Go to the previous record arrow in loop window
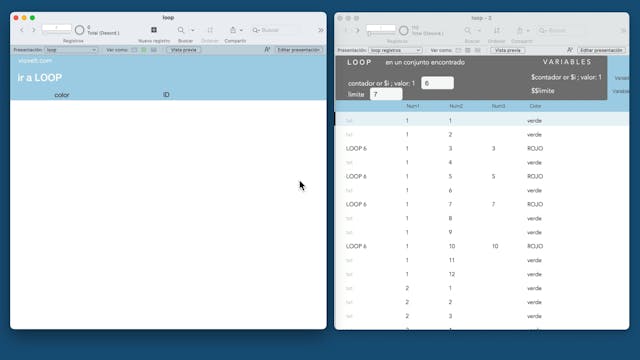640x360 pixels. click(x=22, y=30)
